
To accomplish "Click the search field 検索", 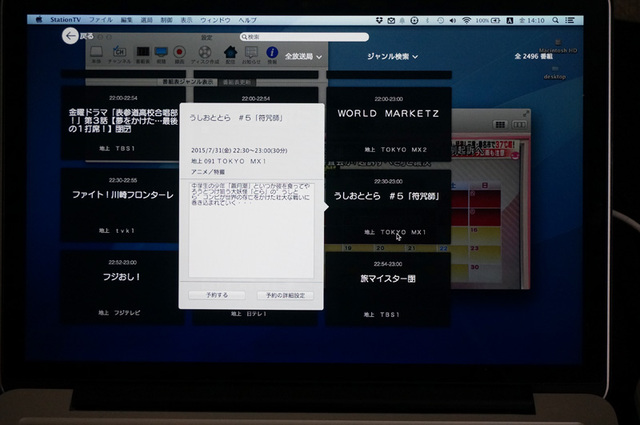I will coord(304,37).
